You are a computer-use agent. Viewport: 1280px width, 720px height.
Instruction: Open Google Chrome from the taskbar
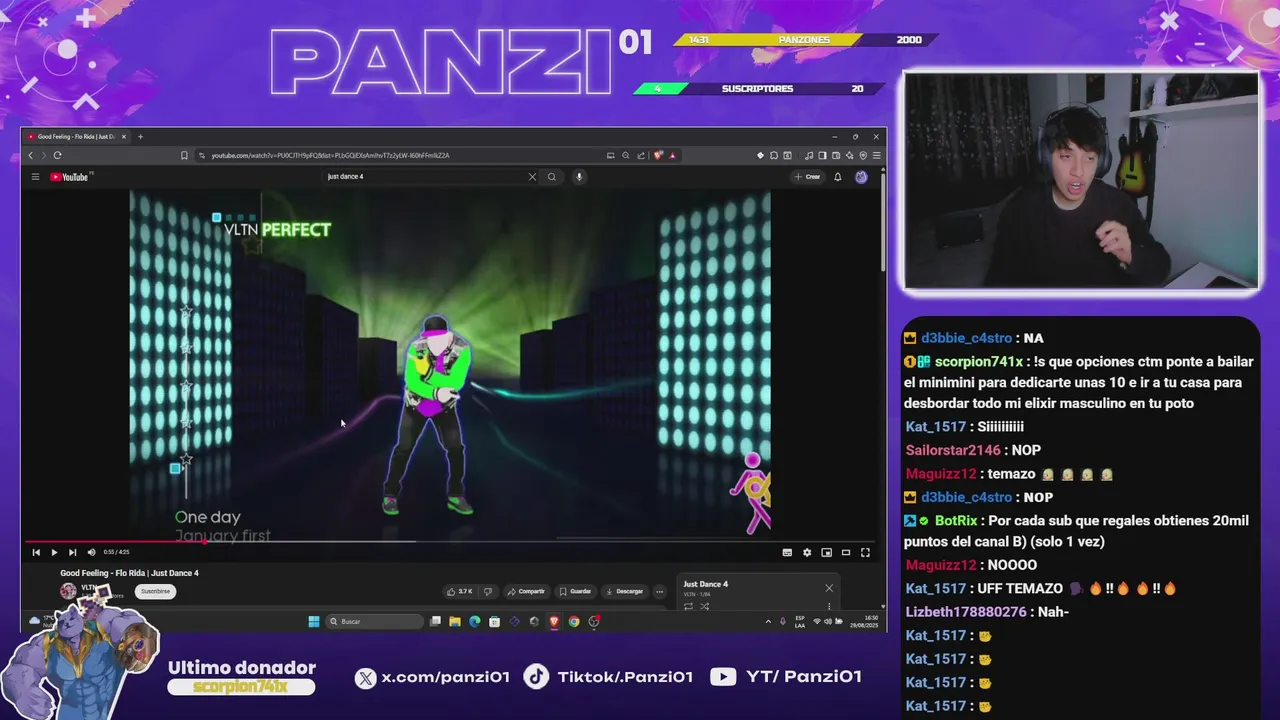pyautogui.click(x=574, y=621)
